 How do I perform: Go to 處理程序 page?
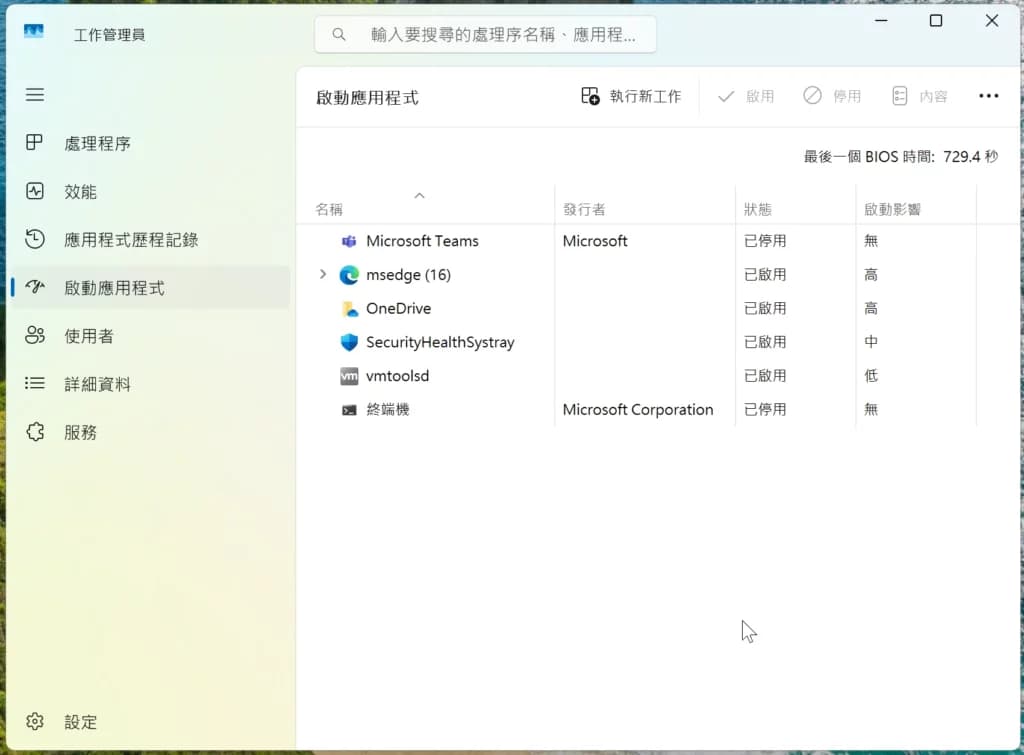pyautogui.click(x=150, y=143)
